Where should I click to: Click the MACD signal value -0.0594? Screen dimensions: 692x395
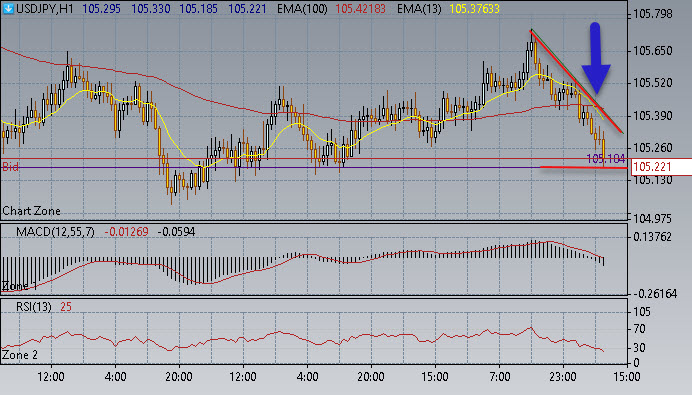176,232
